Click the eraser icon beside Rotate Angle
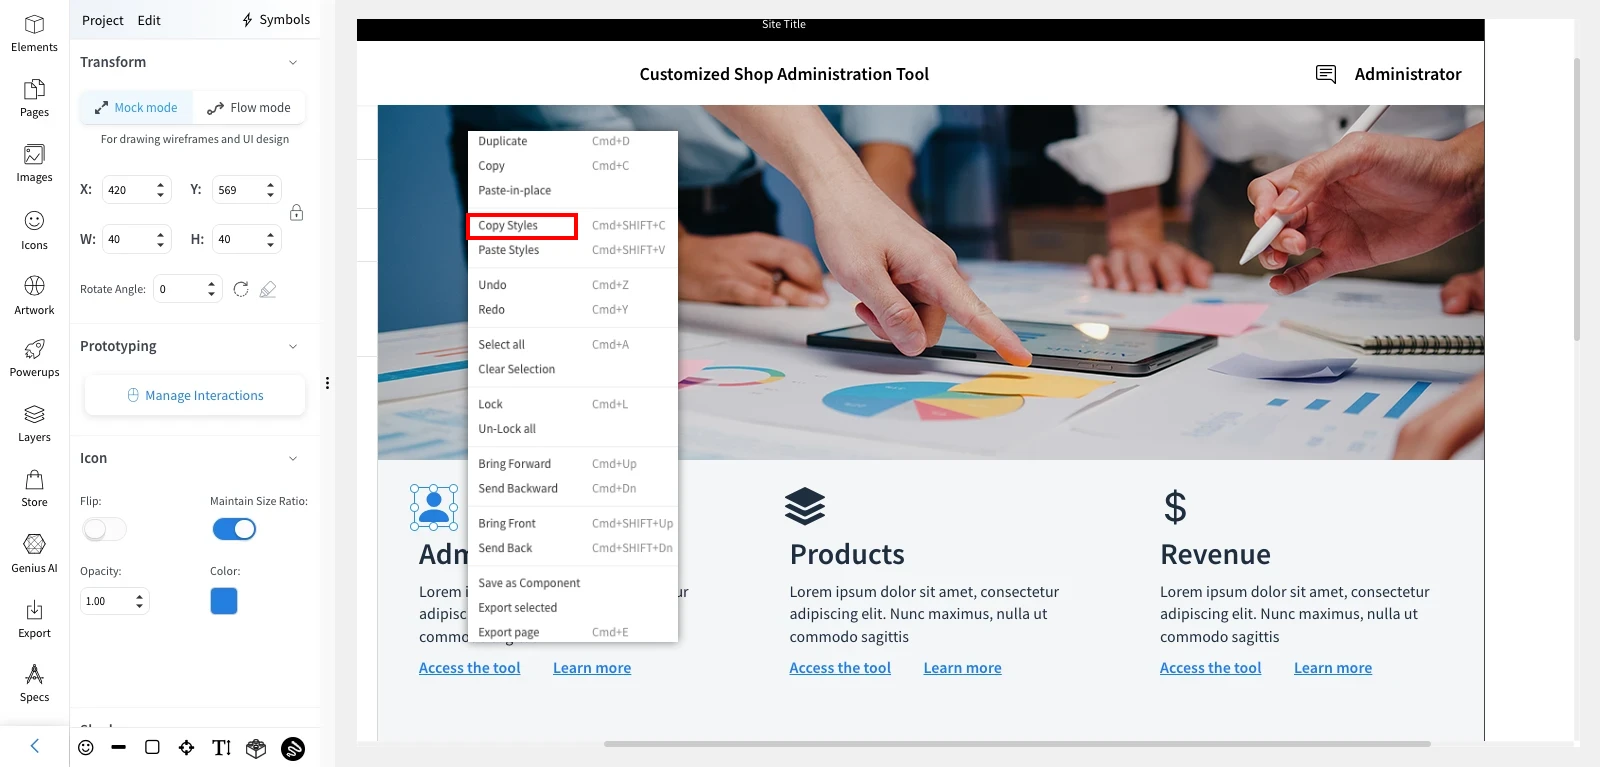 coord(267,289)
